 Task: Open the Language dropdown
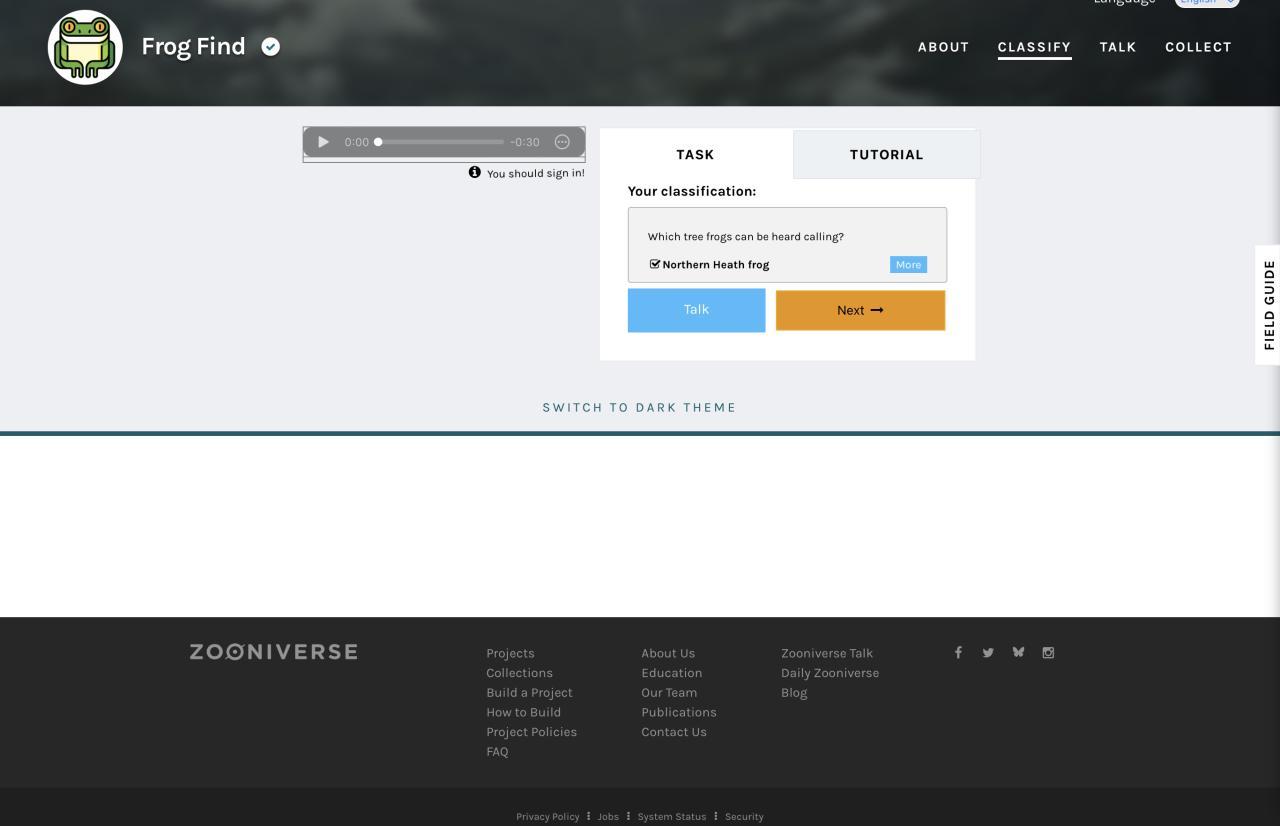(x=1207, y=3)
